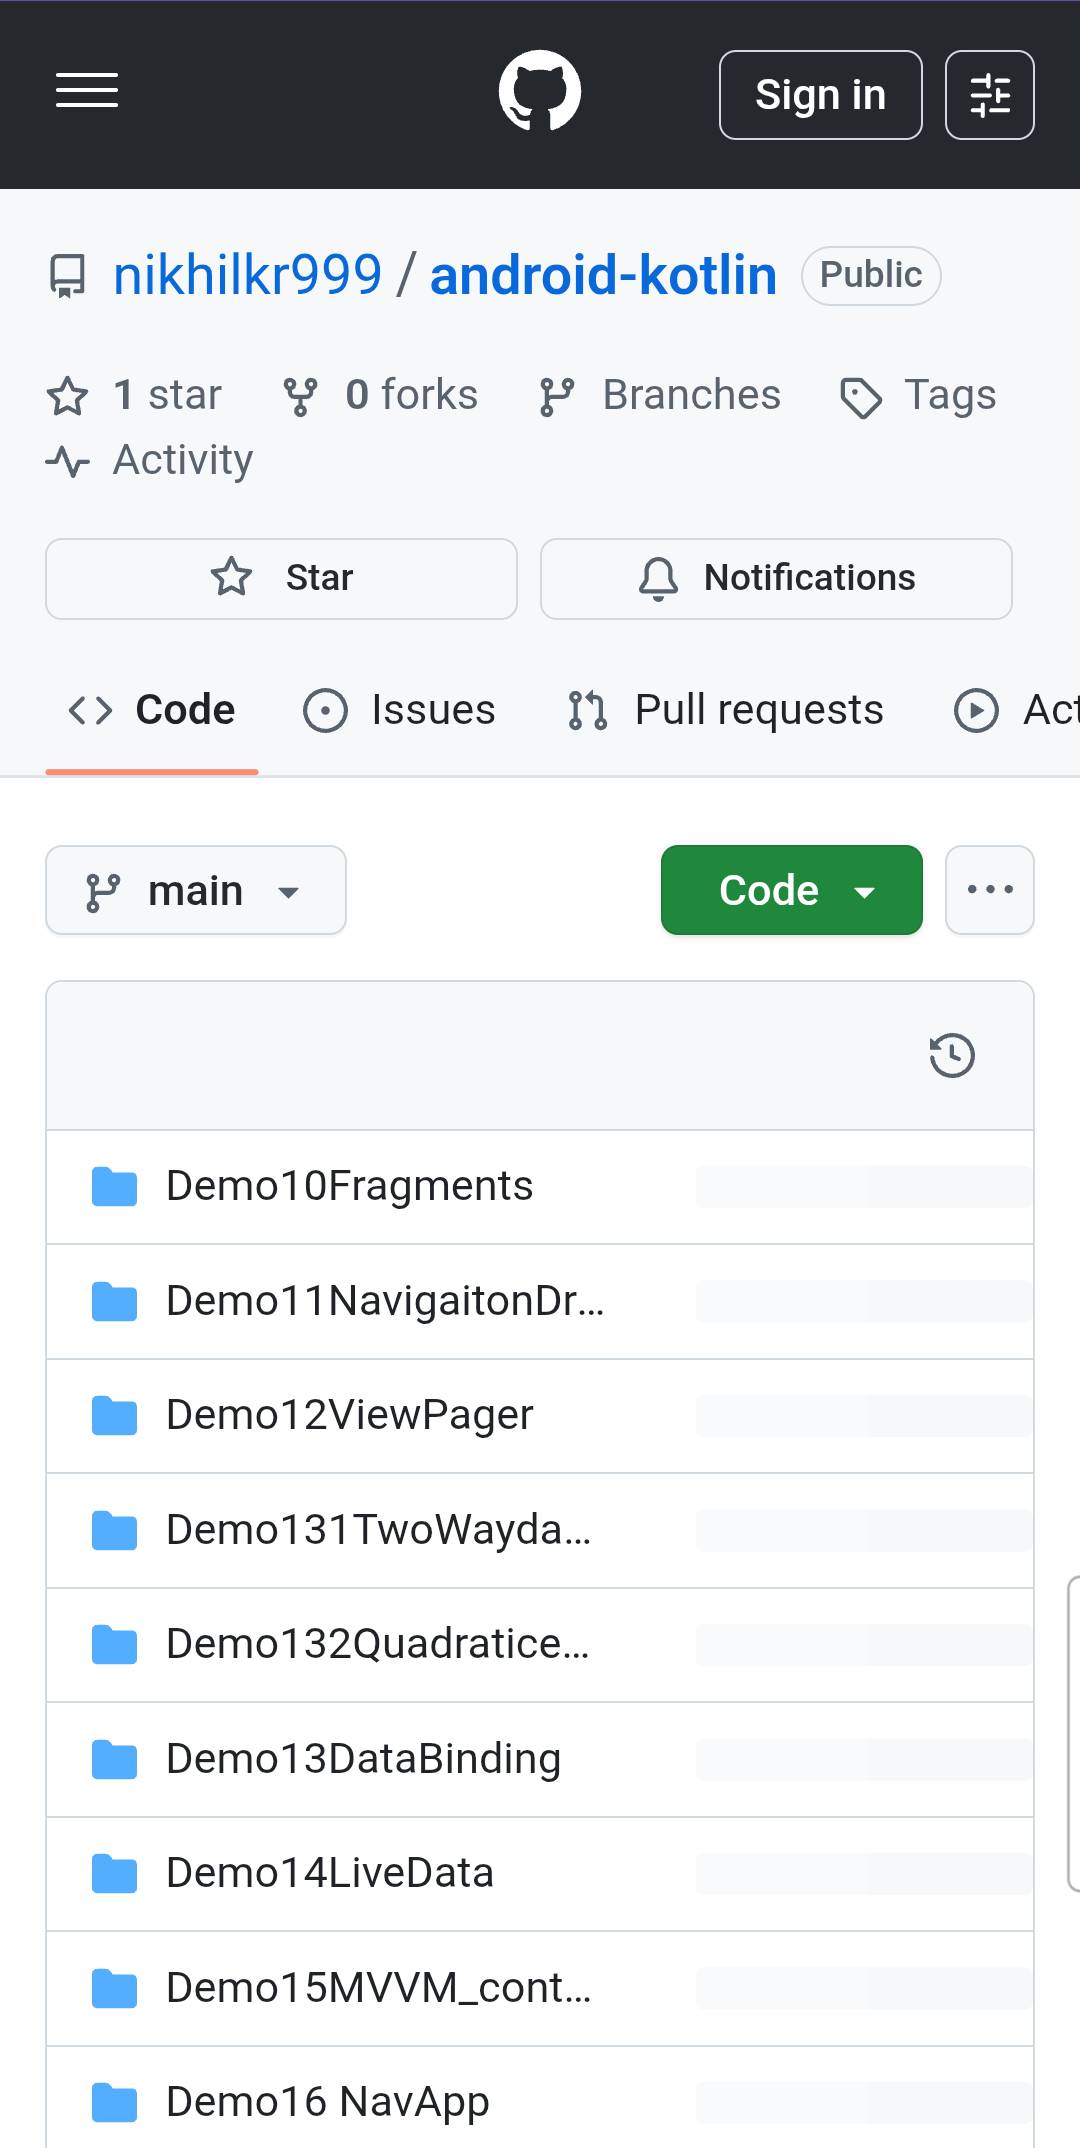Select the Code tab
The width and height of the screenshot is (1080, 2148).
[152, 710]
